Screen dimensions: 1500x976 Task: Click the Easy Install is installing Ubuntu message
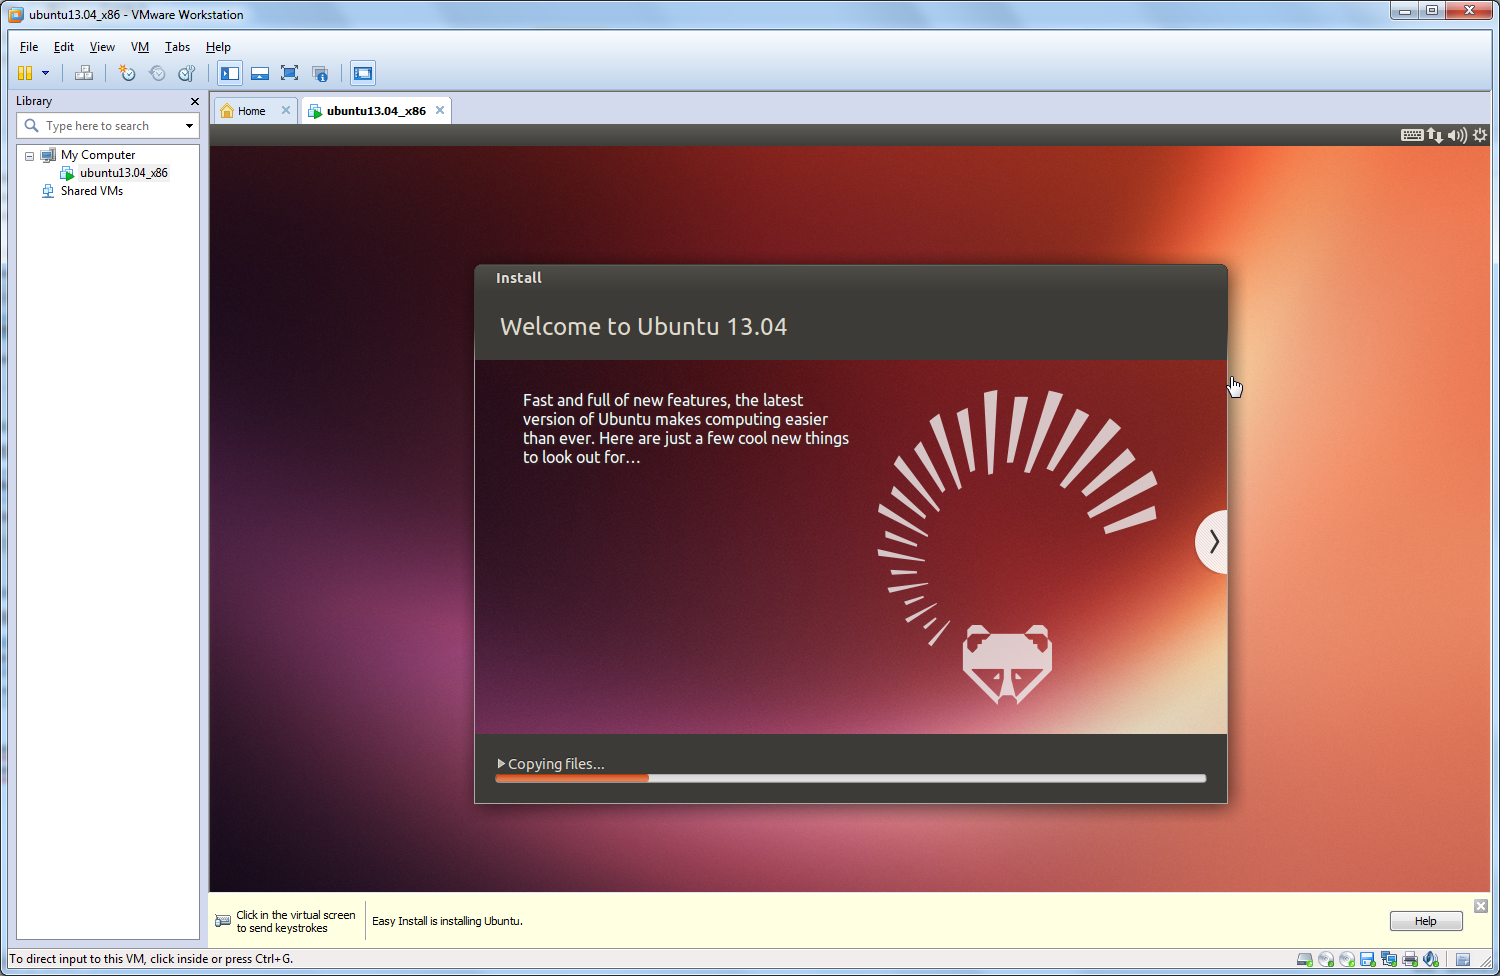pyautogui.click(x=447, y=921)
